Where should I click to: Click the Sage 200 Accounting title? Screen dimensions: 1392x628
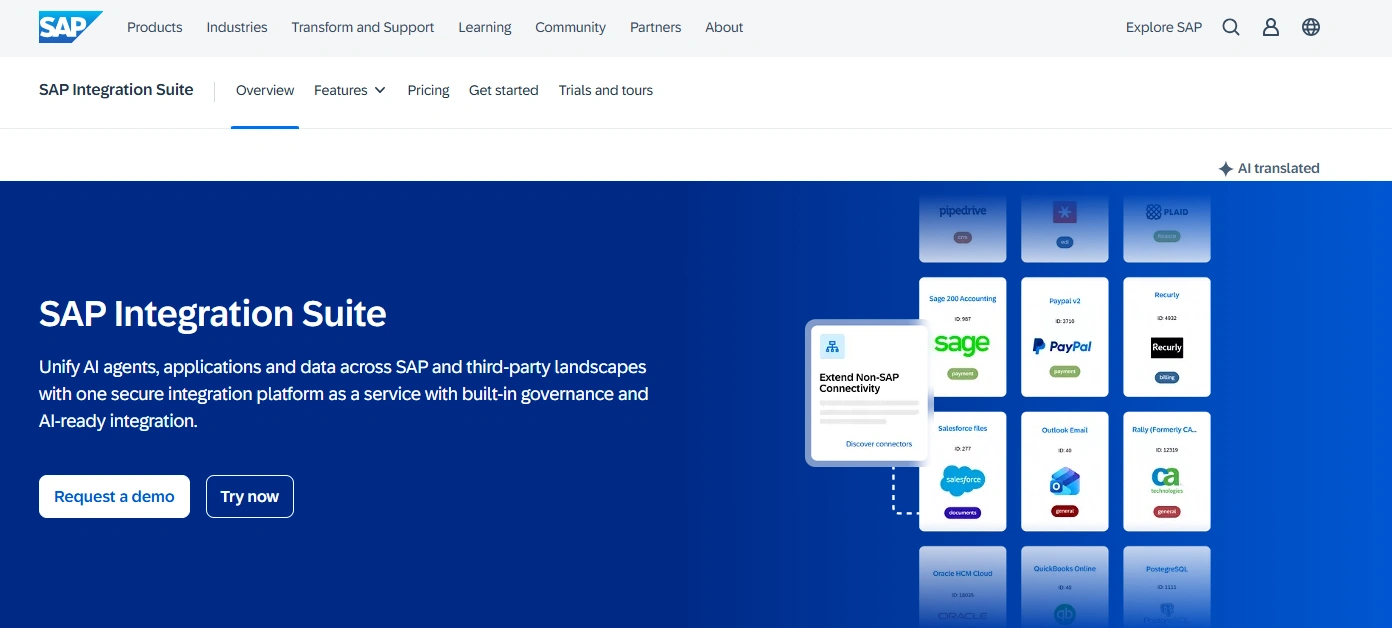tap(963, 299)
